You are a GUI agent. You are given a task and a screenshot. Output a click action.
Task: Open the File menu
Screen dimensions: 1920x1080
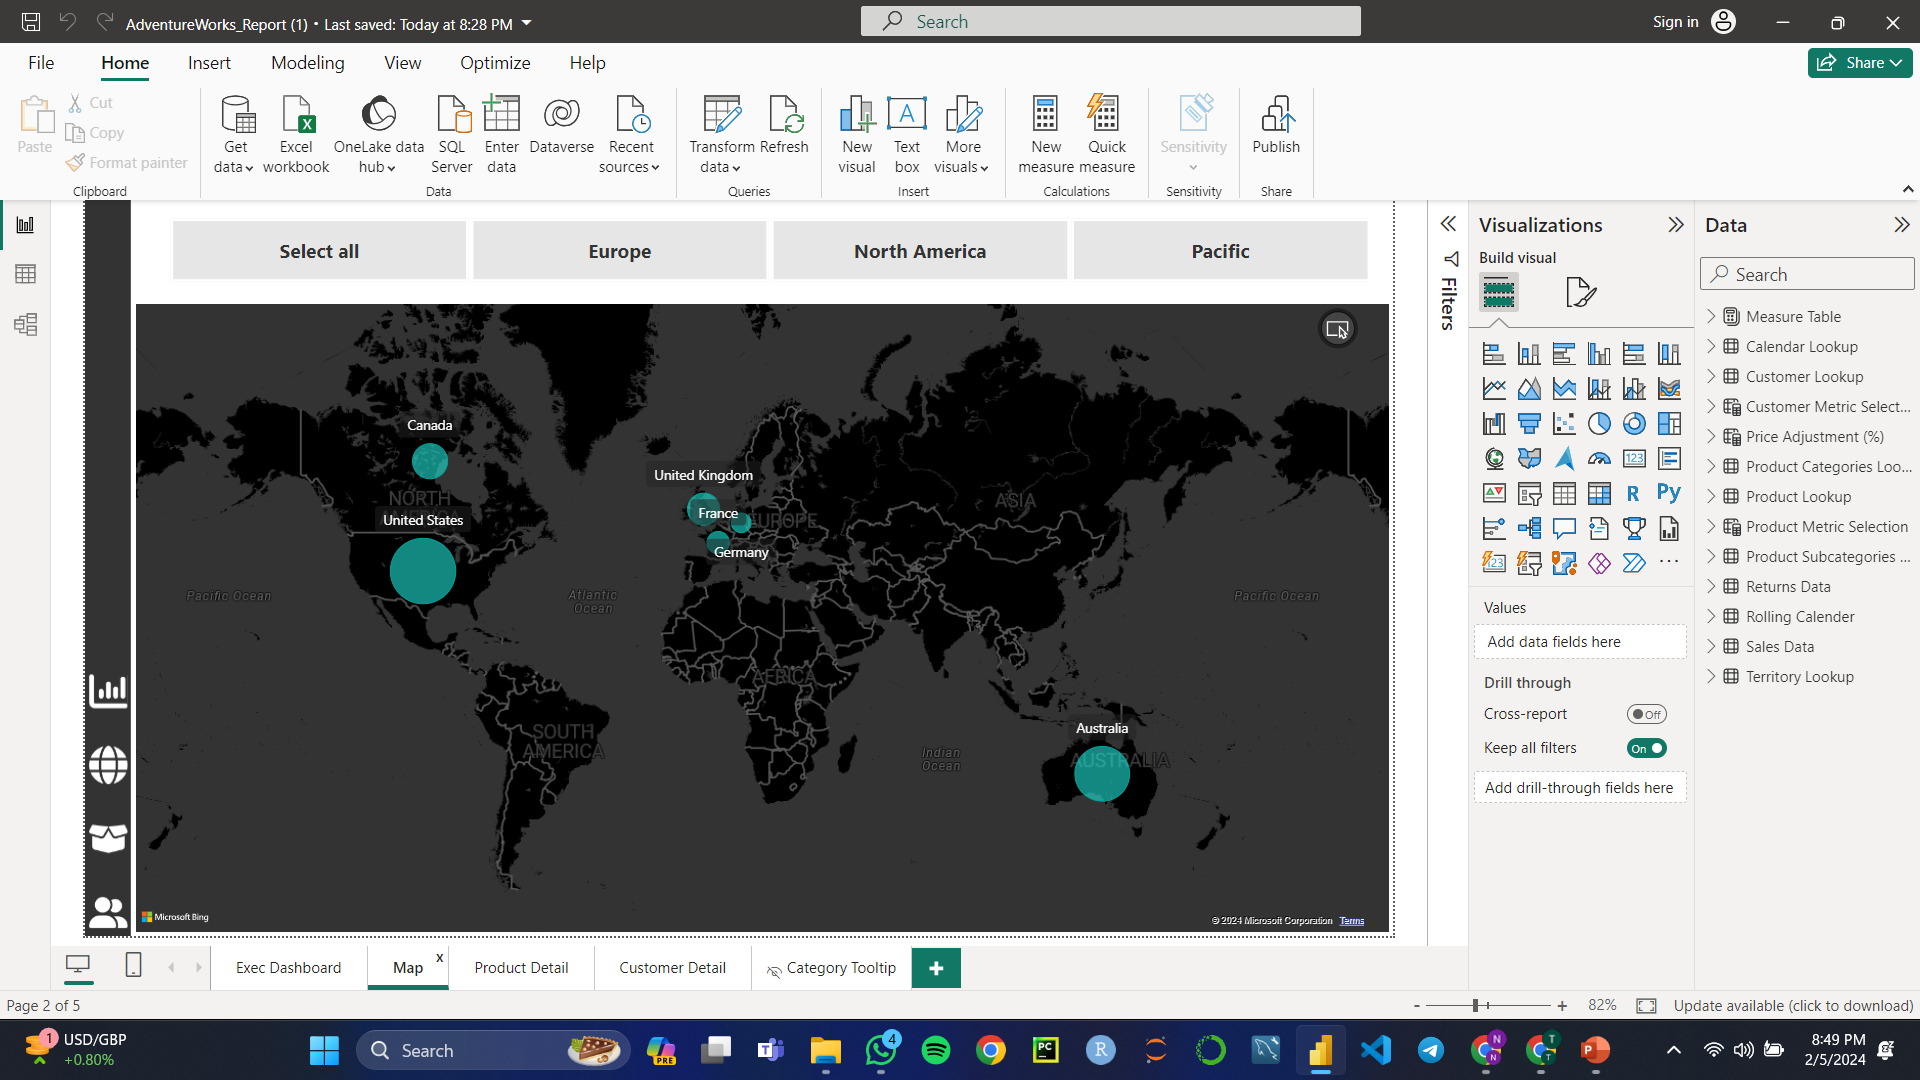click(x=41, y=63)
